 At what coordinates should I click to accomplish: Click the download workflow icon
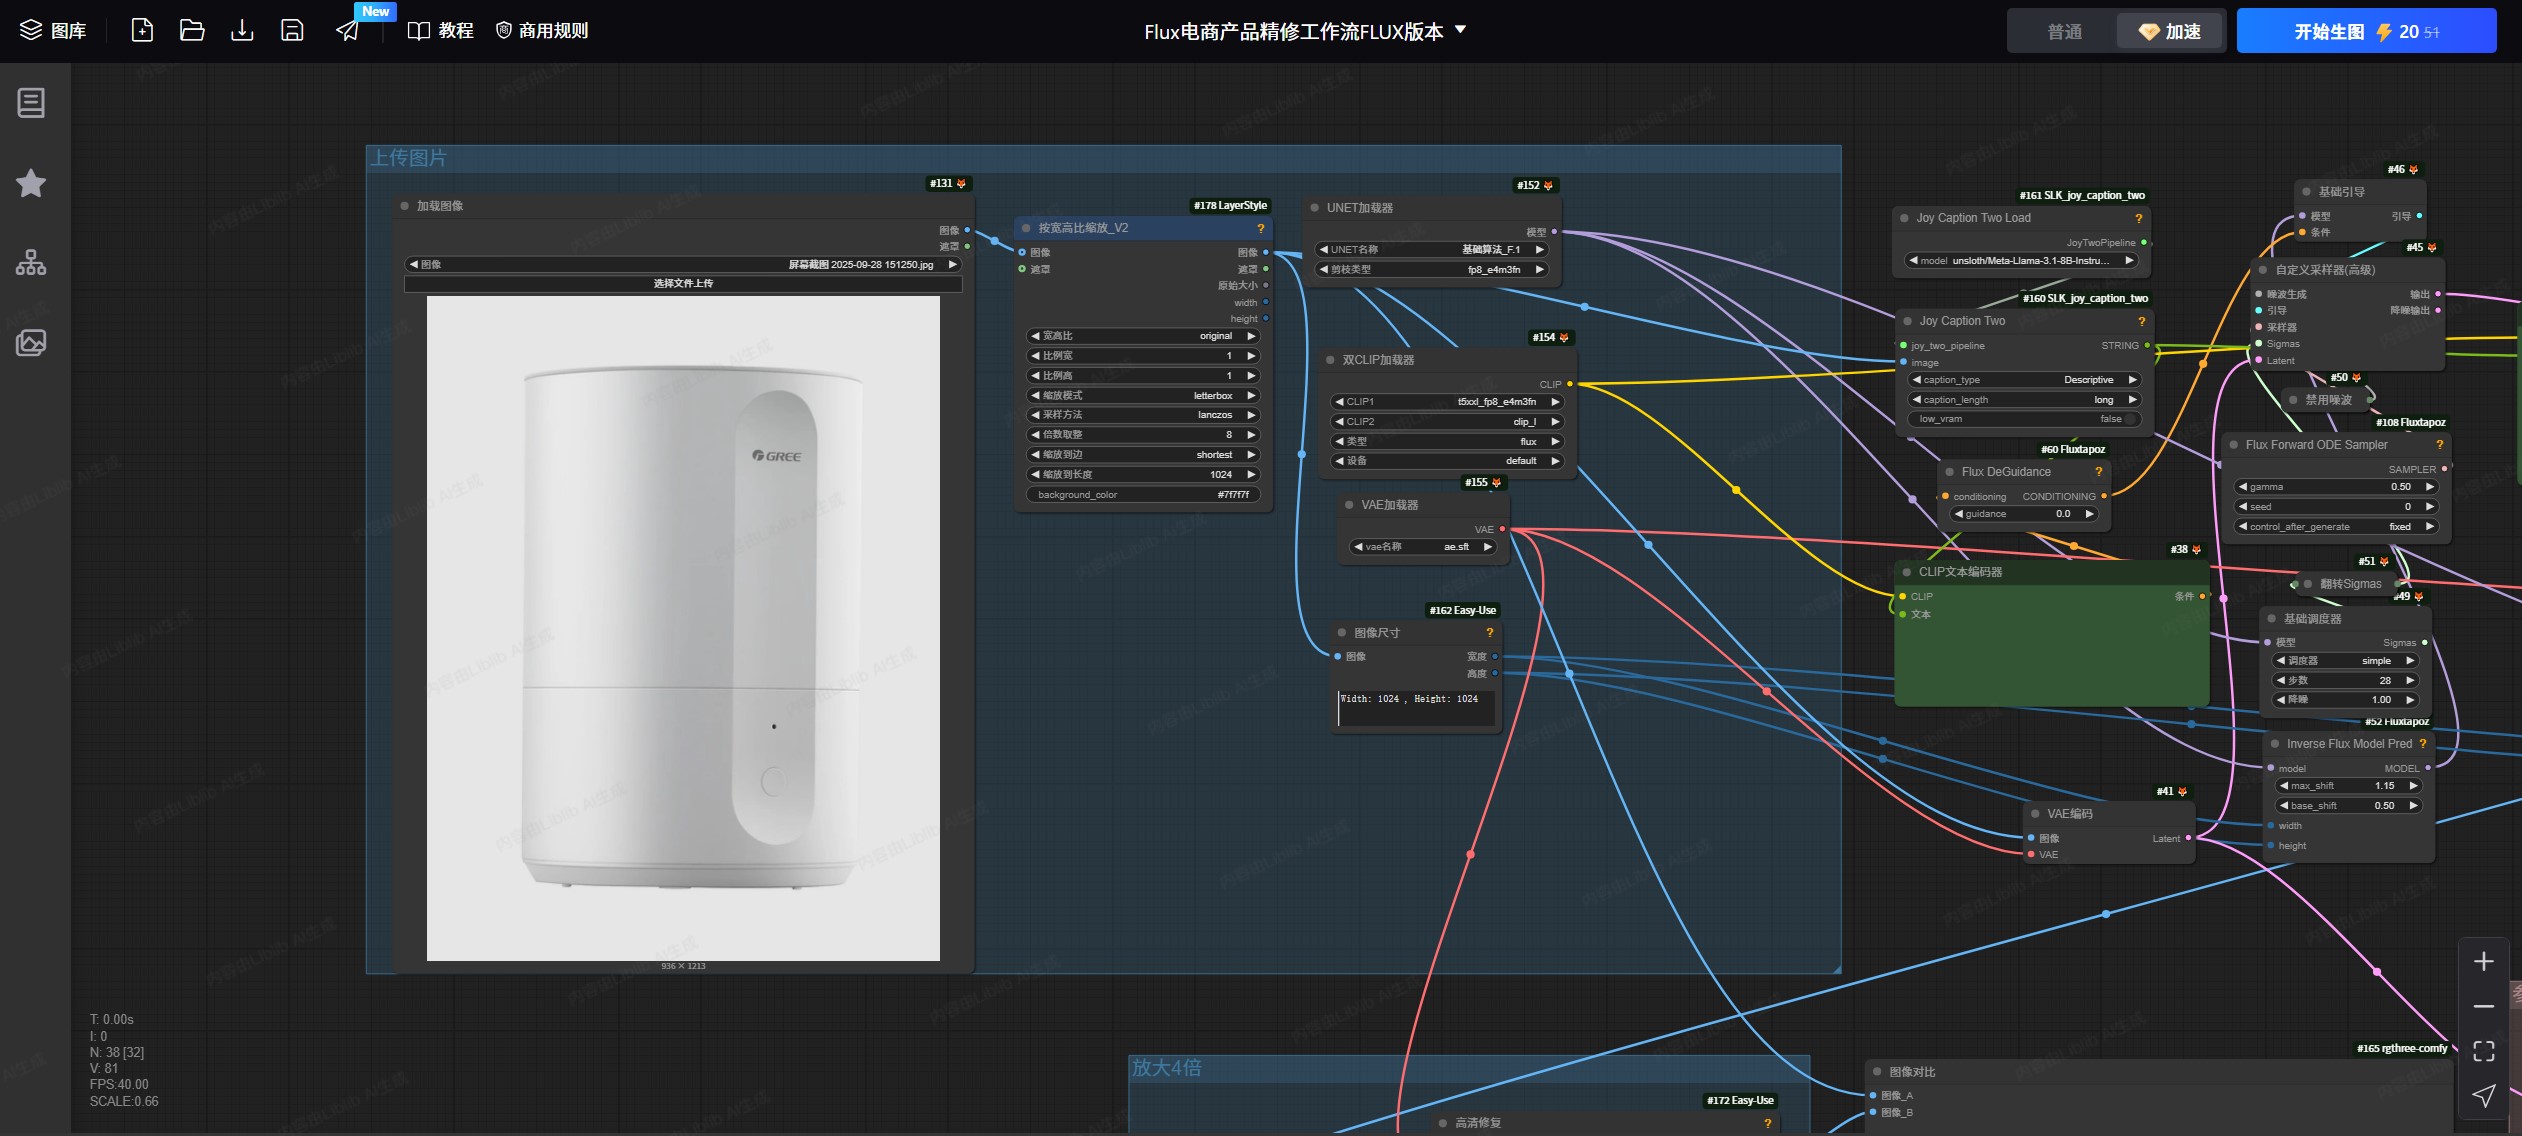(x=242, y=30)
